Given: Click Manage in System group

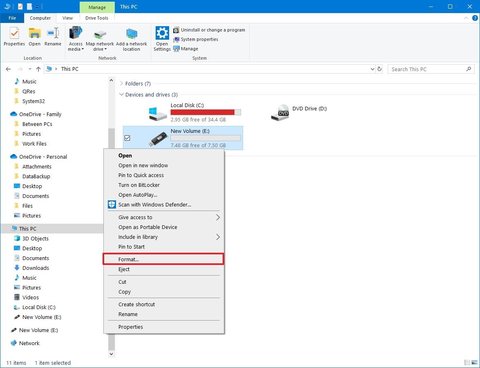Looking at the screenshot, I should pos(186,49).
